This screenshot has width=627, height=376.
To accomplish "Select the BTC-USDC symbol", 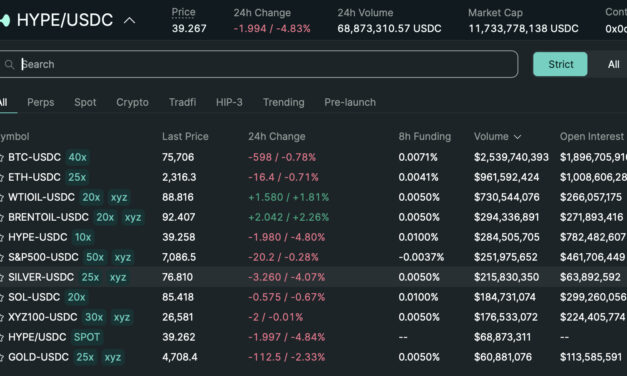I will [34, 157].
